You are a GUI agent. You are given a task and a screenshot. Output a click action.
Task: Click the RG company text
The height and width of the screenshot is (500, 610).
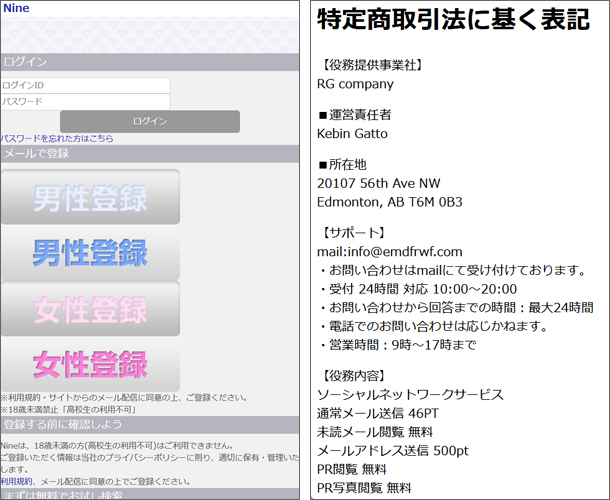pyautogui.click(x=355, y=84)
